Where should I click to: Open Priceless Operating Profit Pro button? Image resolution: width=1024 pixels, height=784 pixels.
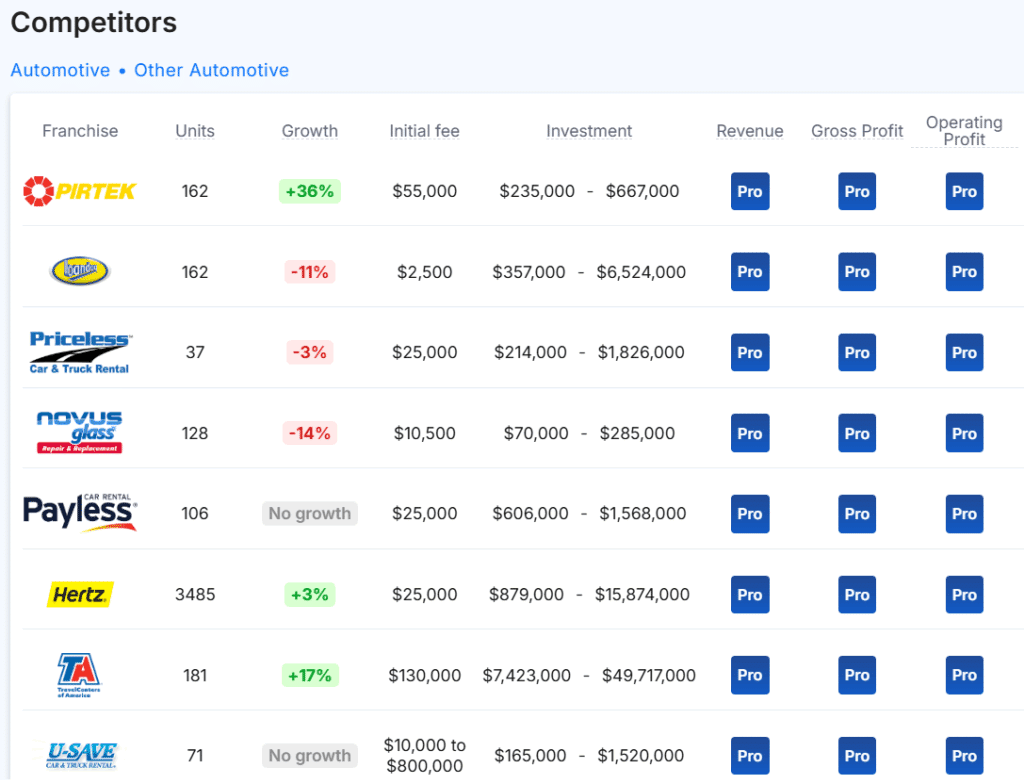click(x=964, y=352)
